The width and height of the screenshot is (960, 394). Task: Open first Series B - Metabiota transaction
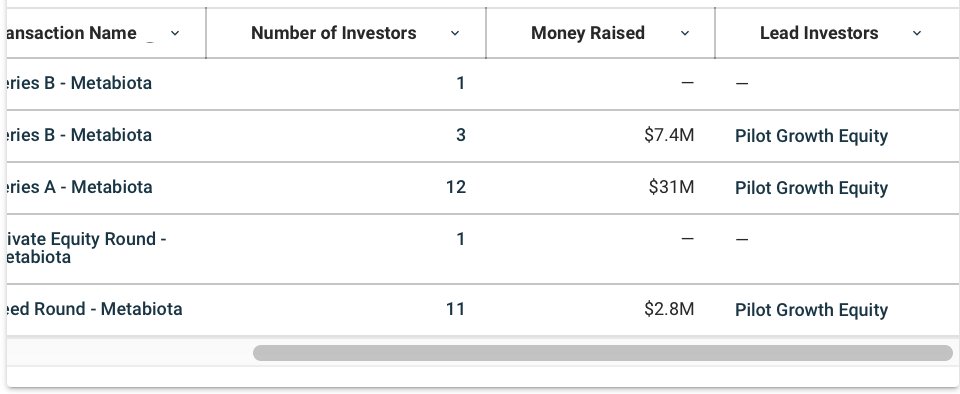coord(78,83)
